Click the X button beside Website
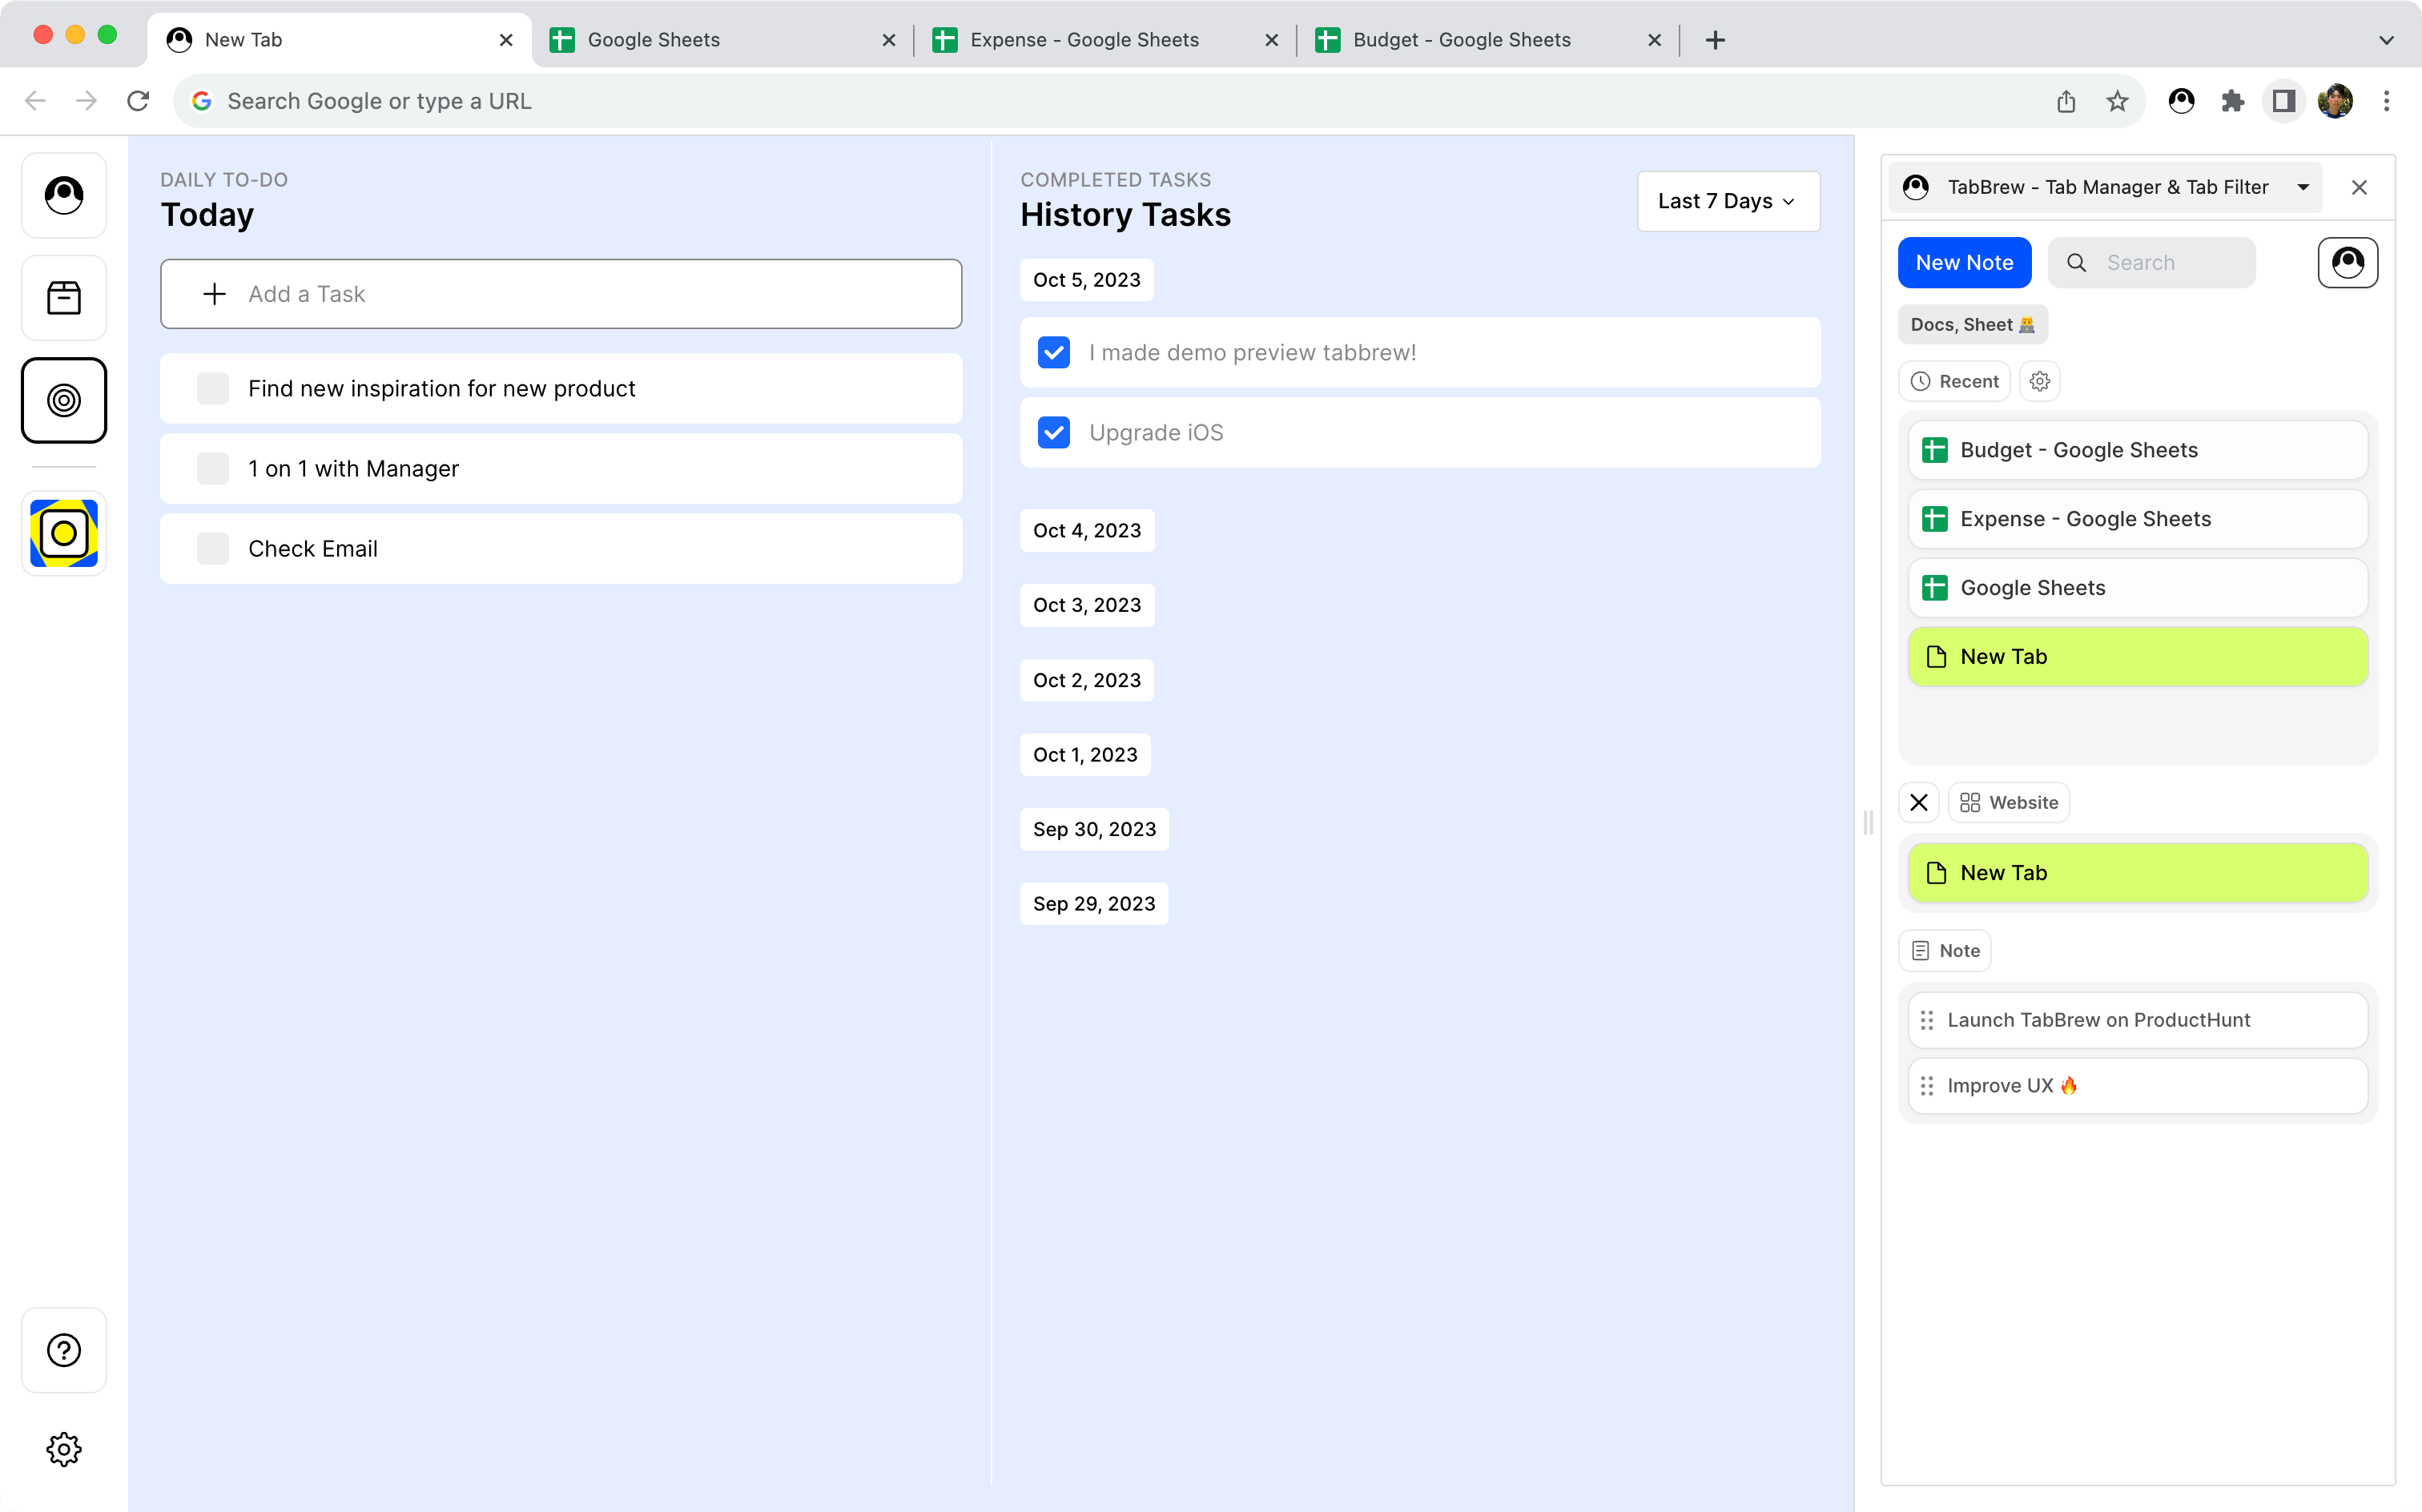This screenshot has width=2422, height=1512. click(x=1918, y=802)
